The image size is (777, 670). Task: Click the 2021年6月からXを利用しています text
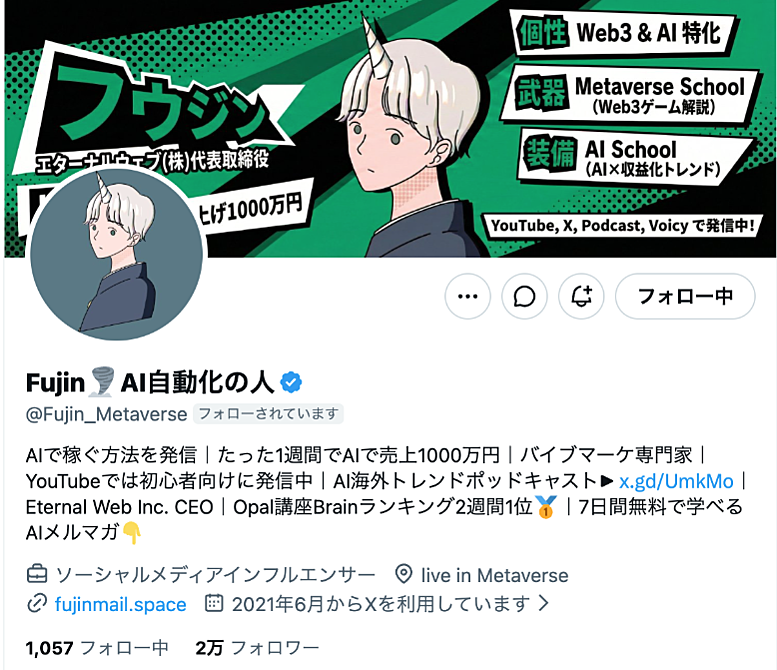(x=381, y=604)
